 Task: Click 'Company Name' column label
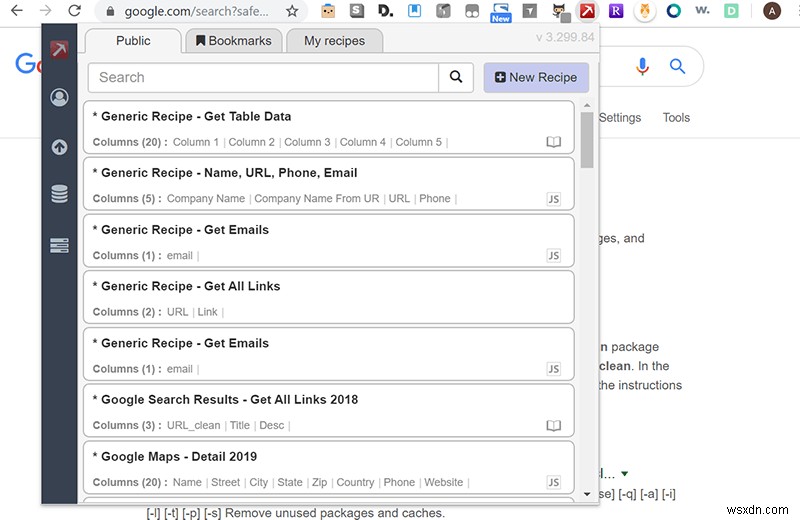206,199
